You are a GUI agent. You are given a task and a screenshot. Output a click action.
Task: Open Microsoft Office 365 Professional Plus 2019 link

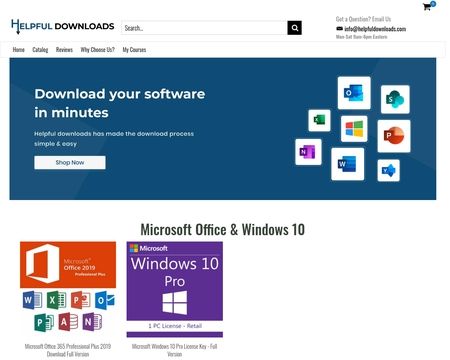coord(68,350)
